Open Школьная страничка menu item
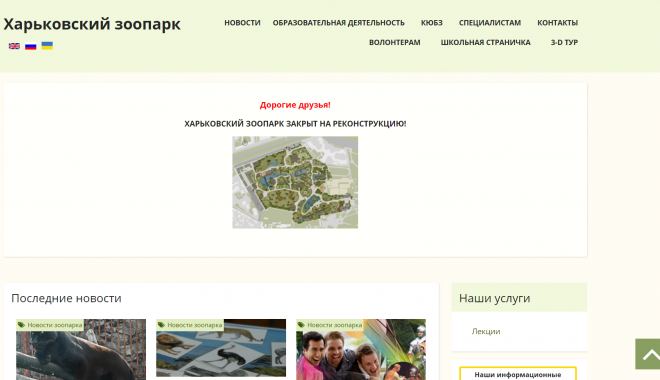This screenshot has width=660, height=380. [486, 43]
